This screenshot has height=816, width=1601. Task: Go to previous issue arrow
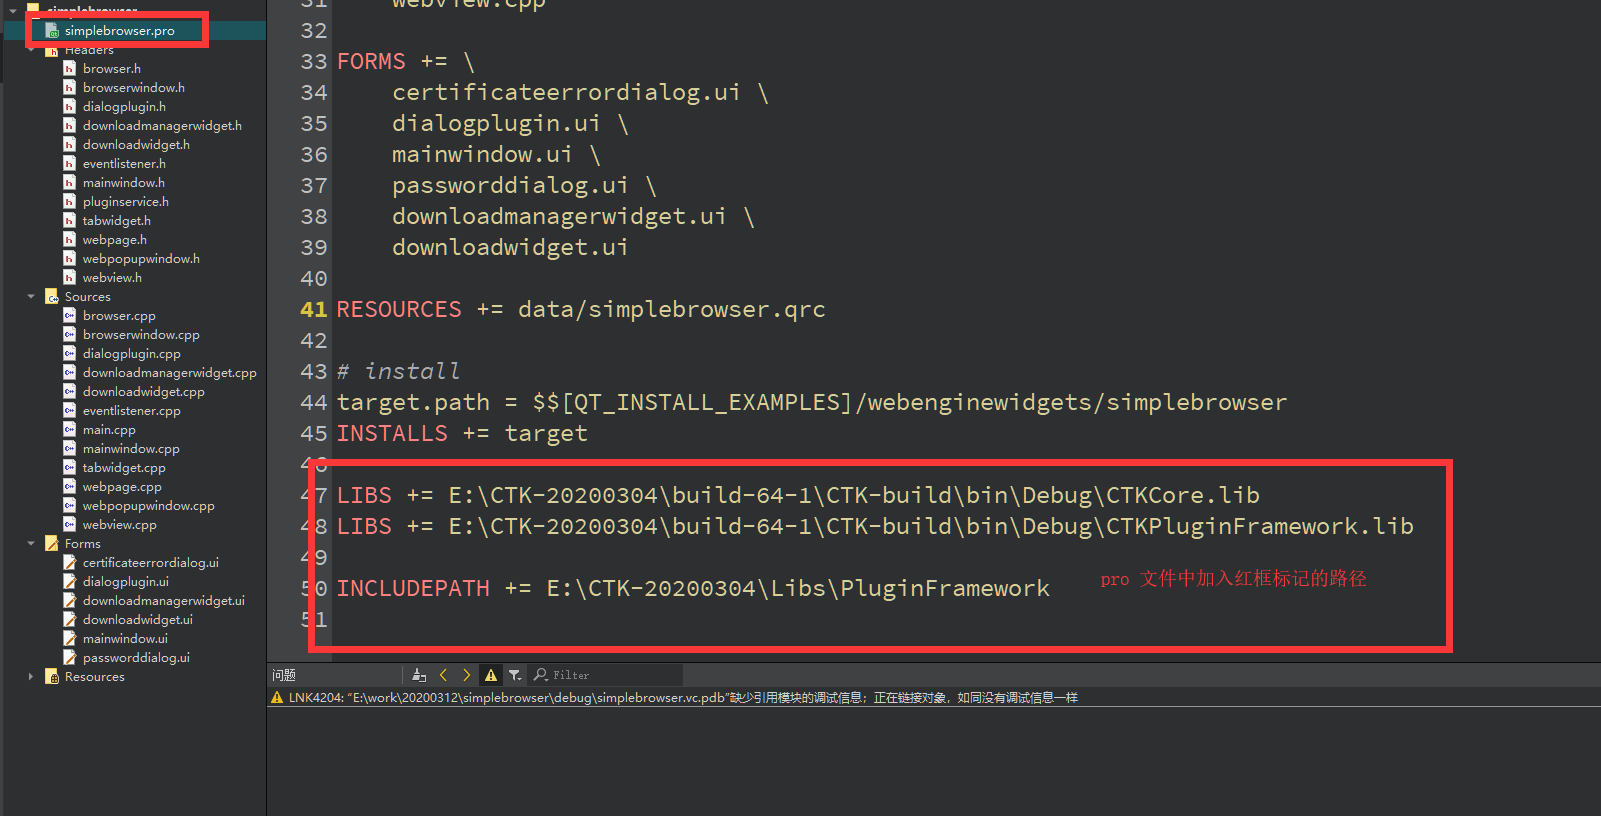tap(443, 676)
